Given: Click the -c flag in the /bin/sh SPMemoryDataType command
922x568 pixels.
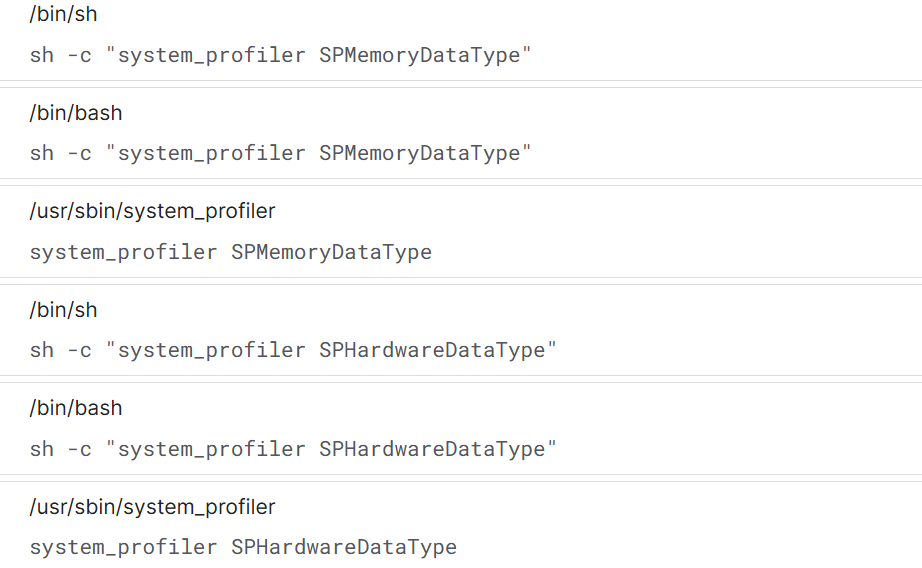Looking at the screenshot, I should tap(79, 55).
